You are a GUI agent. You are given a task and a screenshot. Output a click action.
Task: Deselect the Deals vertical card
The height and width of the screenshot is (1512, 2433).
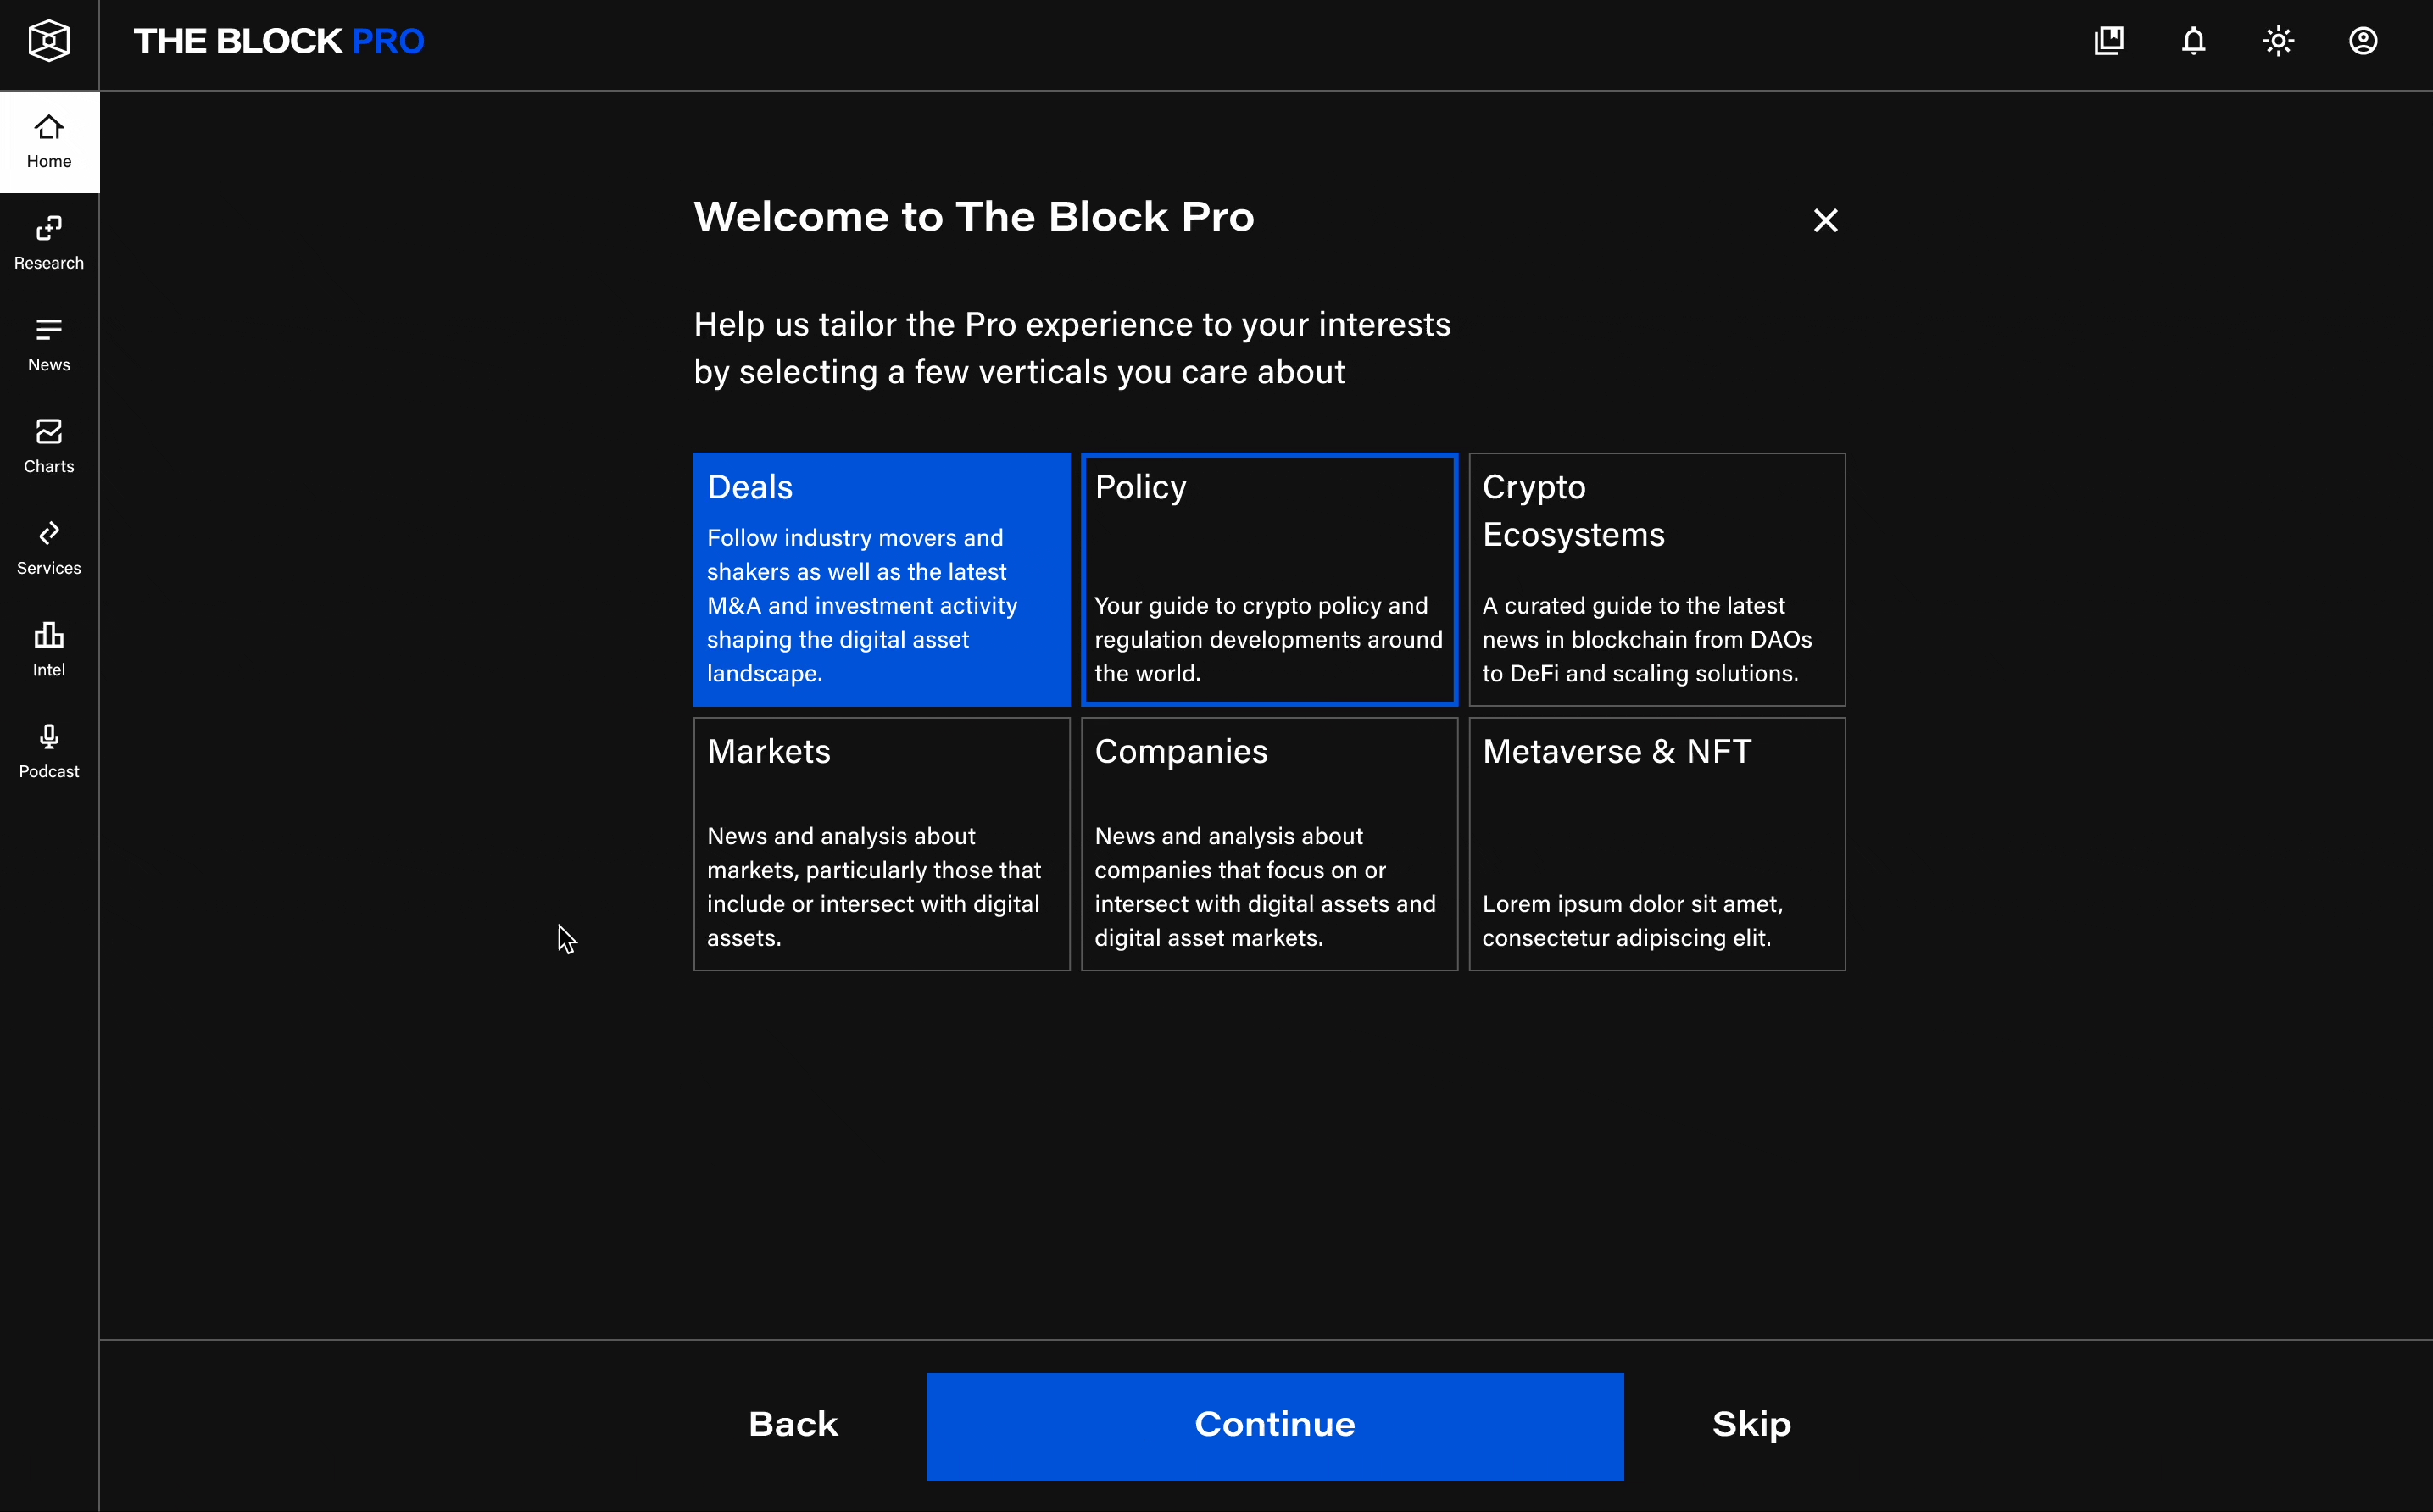coord(881,579)
